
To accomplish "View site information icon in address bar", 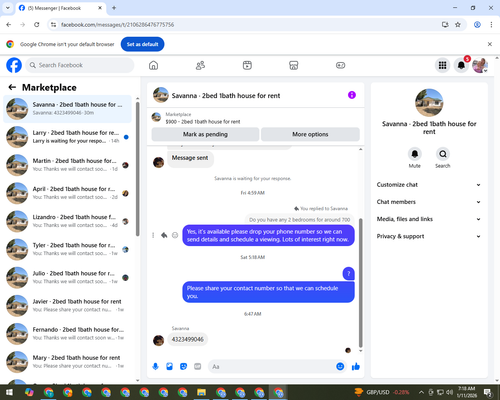I will click(x=53, y=24).
